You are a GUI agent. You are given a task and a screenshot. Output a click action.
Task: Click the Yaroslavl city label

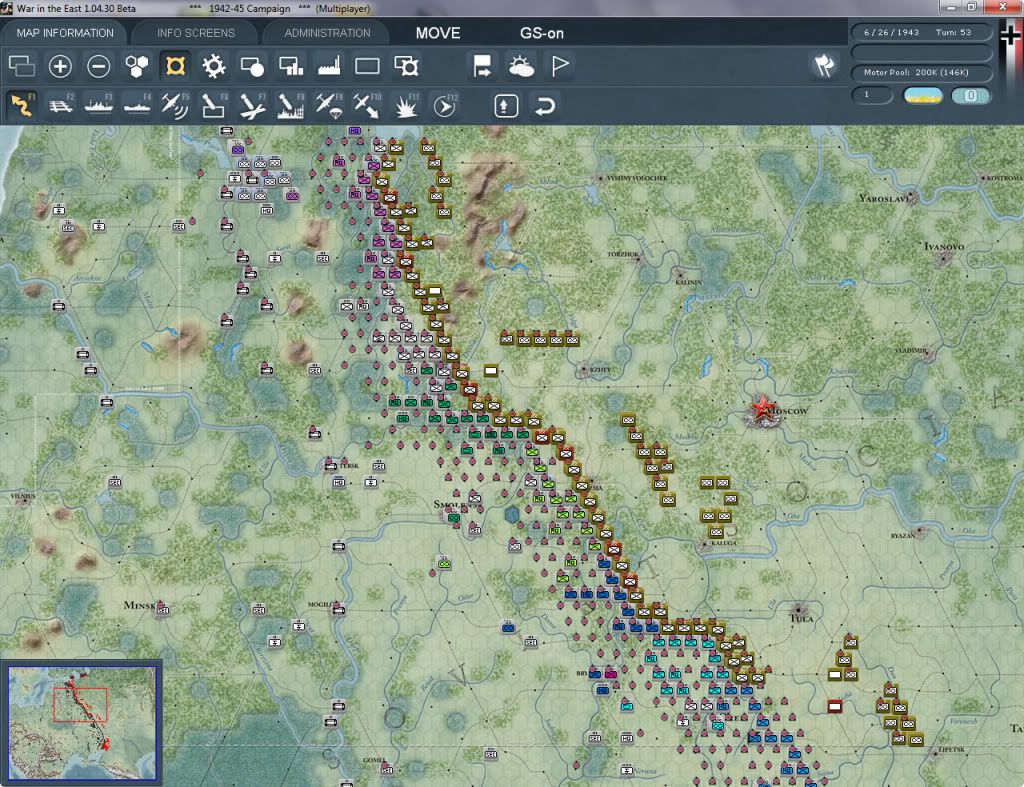pos(884,198)
